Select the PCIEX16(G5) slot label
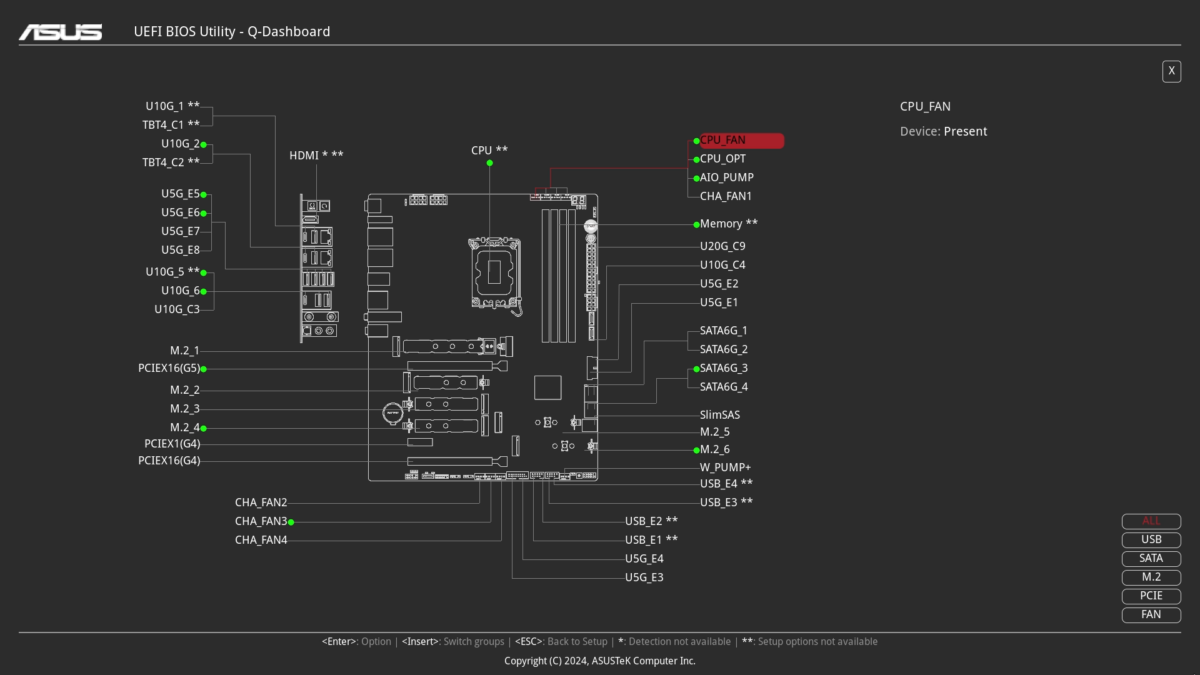 pos(167,368)
